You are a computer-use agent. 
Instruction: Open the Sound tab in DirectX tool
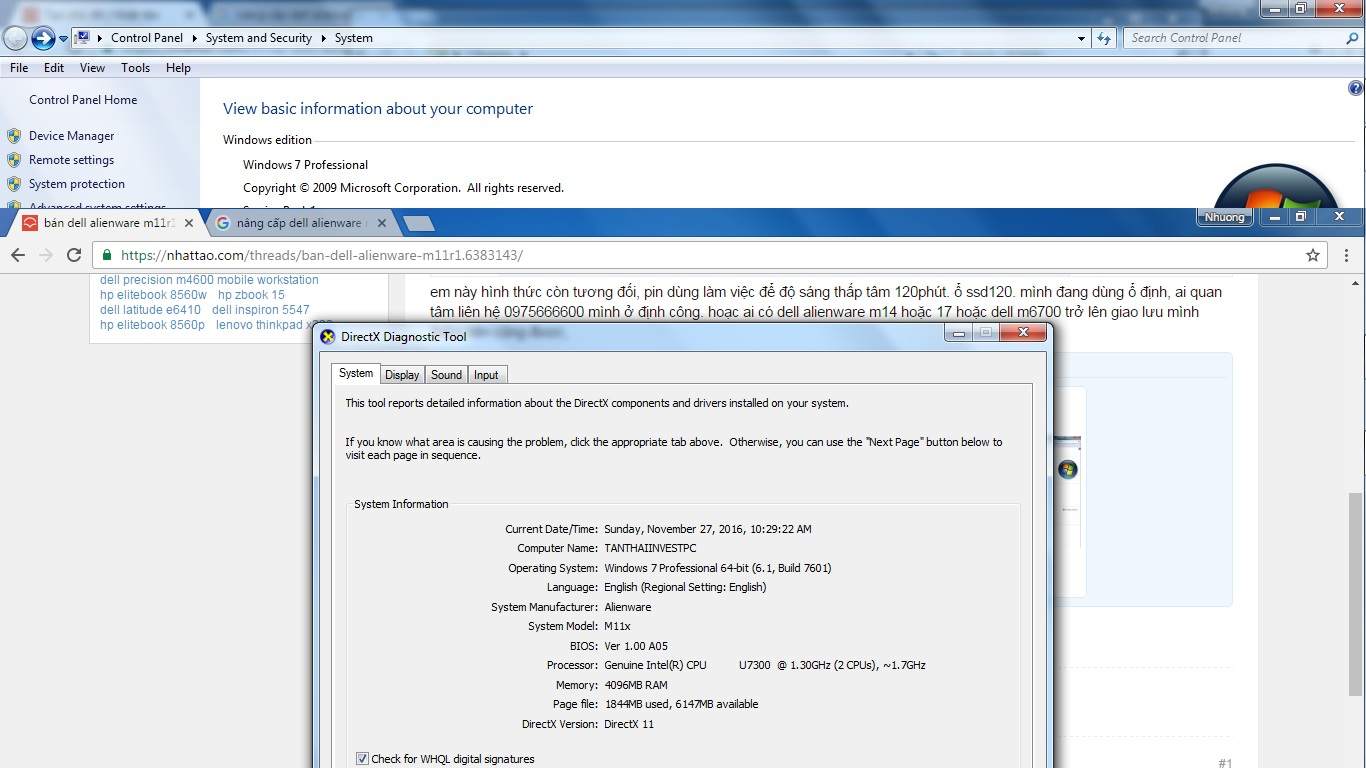click(x=446, y=375)
